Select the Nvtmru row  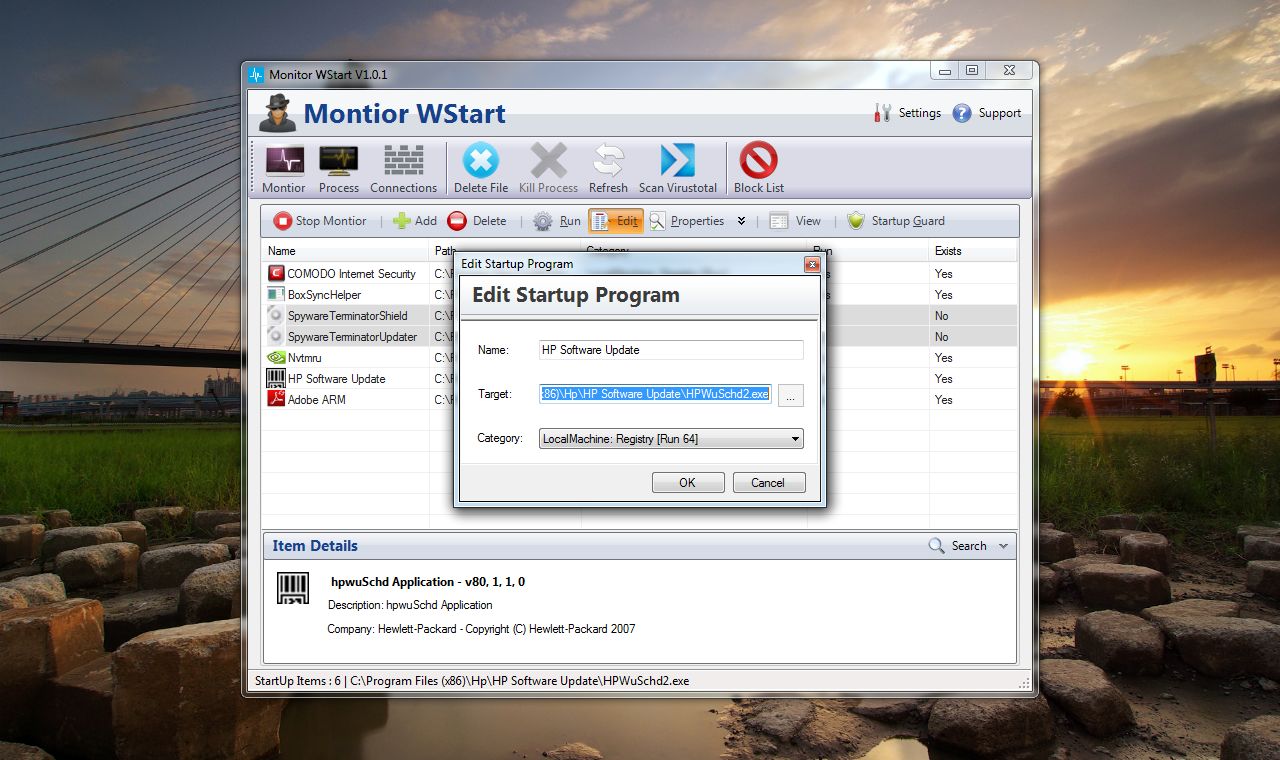(x=639, y=357)
